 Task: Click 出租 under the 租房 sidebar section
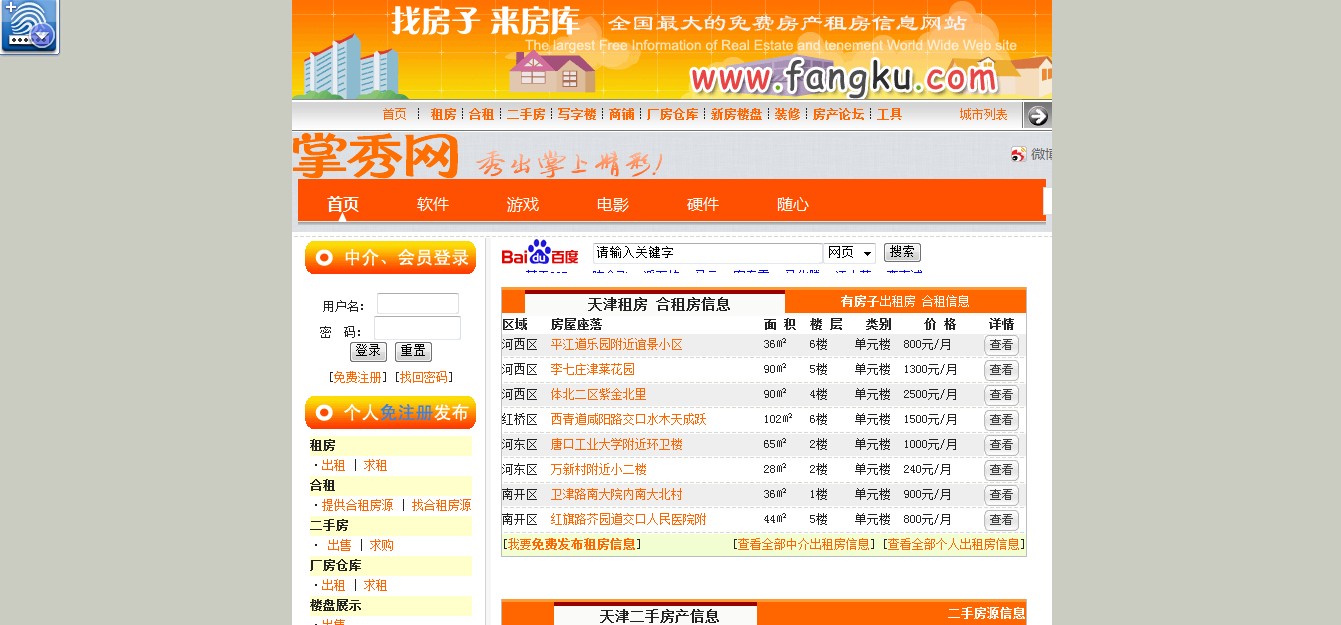point(333,465)
